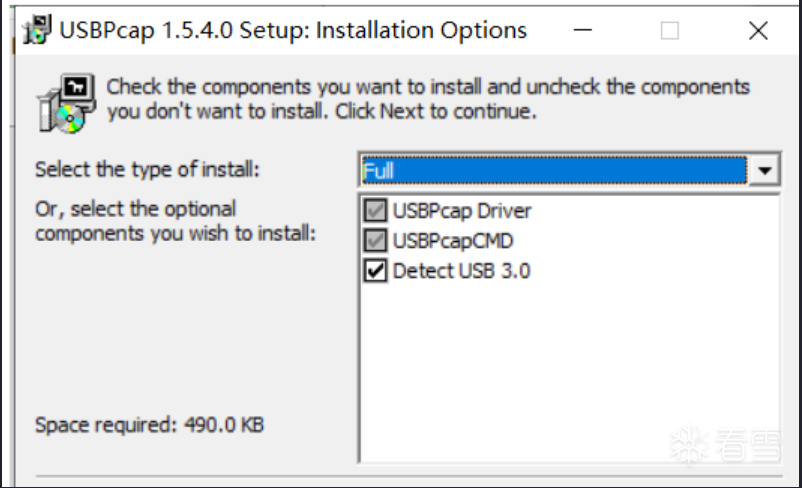This screenshot has width=802, height=488.
Task: Select the highlighted Full install type field
Action: point(554,170)
